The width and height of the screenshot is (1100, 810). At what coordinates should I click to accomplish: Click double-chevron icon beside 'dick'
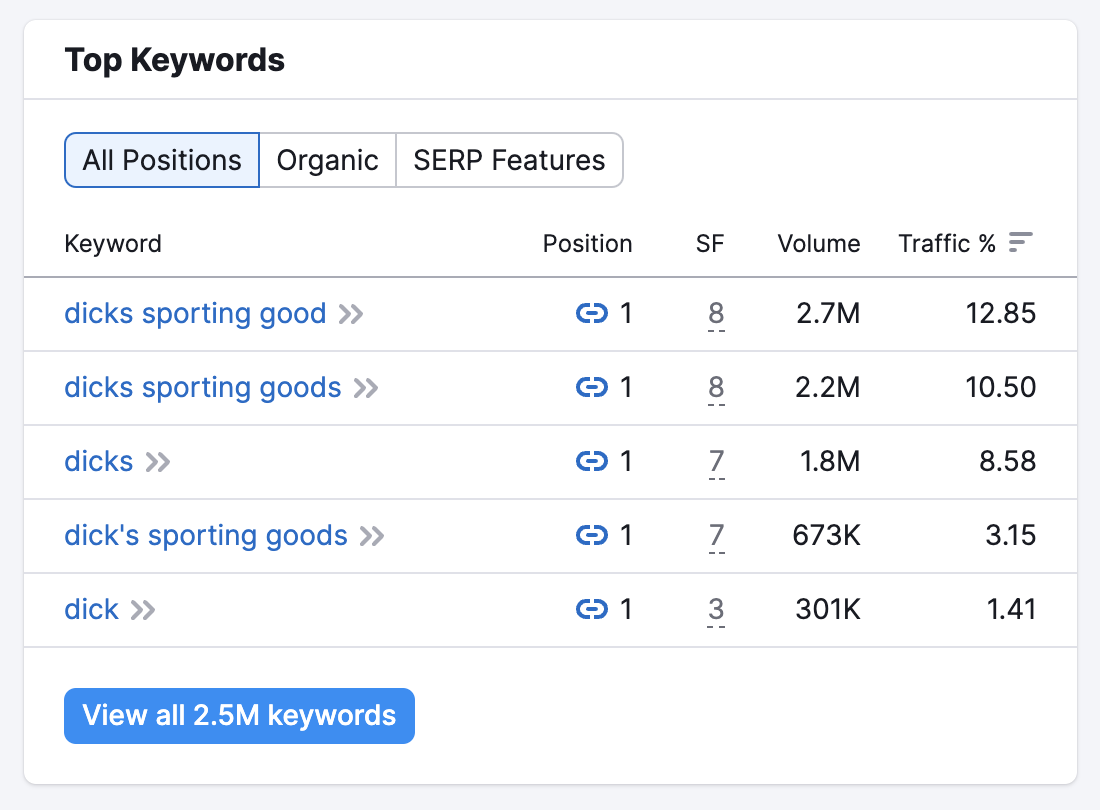143,610
